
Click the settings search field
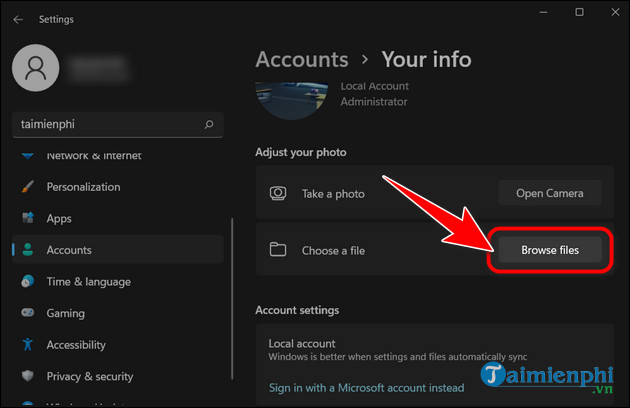(x=118, y=125)
